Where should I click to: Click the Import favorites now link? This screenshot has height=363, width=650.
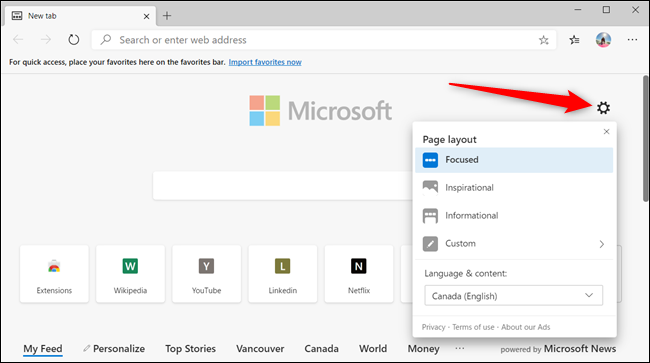point(265,62)
